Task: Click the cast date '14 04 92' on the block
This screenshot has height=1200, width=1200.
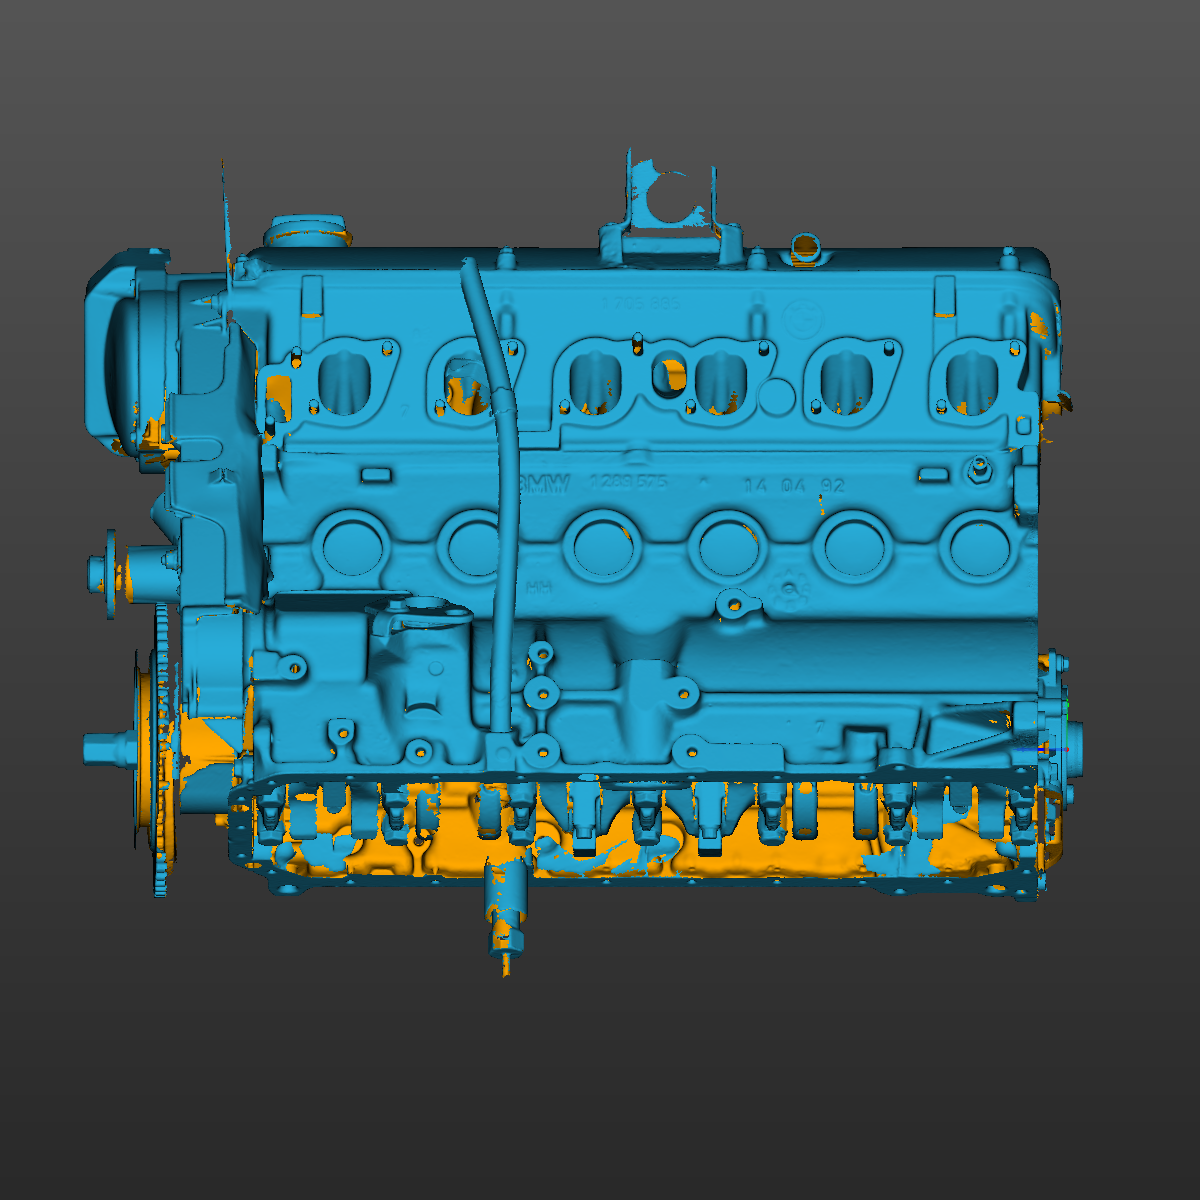Action: 794,486
